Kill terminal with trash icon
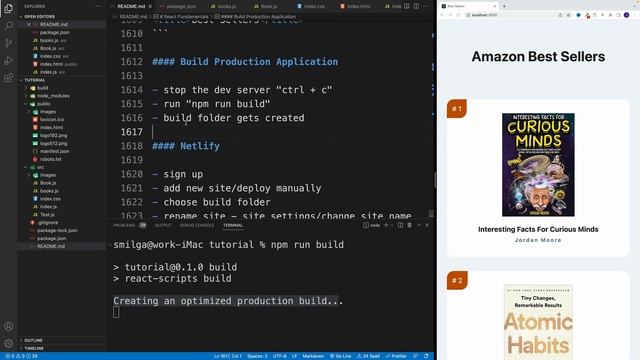 (409, 225)
